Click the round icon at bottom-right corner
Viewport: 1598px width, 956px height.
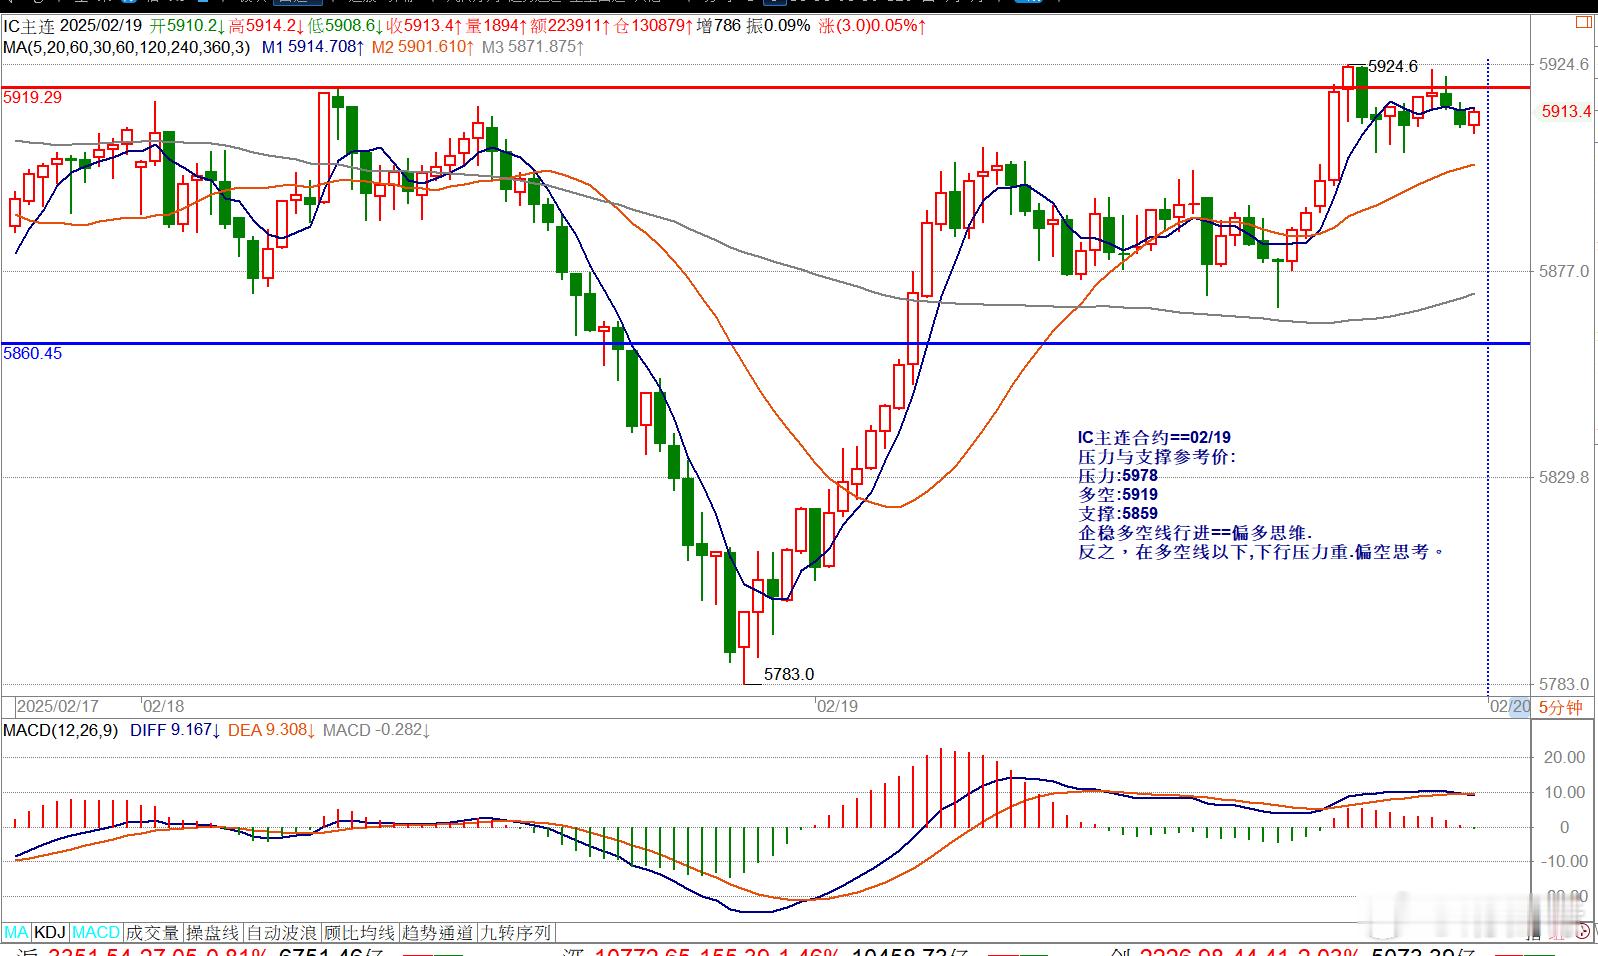point(1583,931)
